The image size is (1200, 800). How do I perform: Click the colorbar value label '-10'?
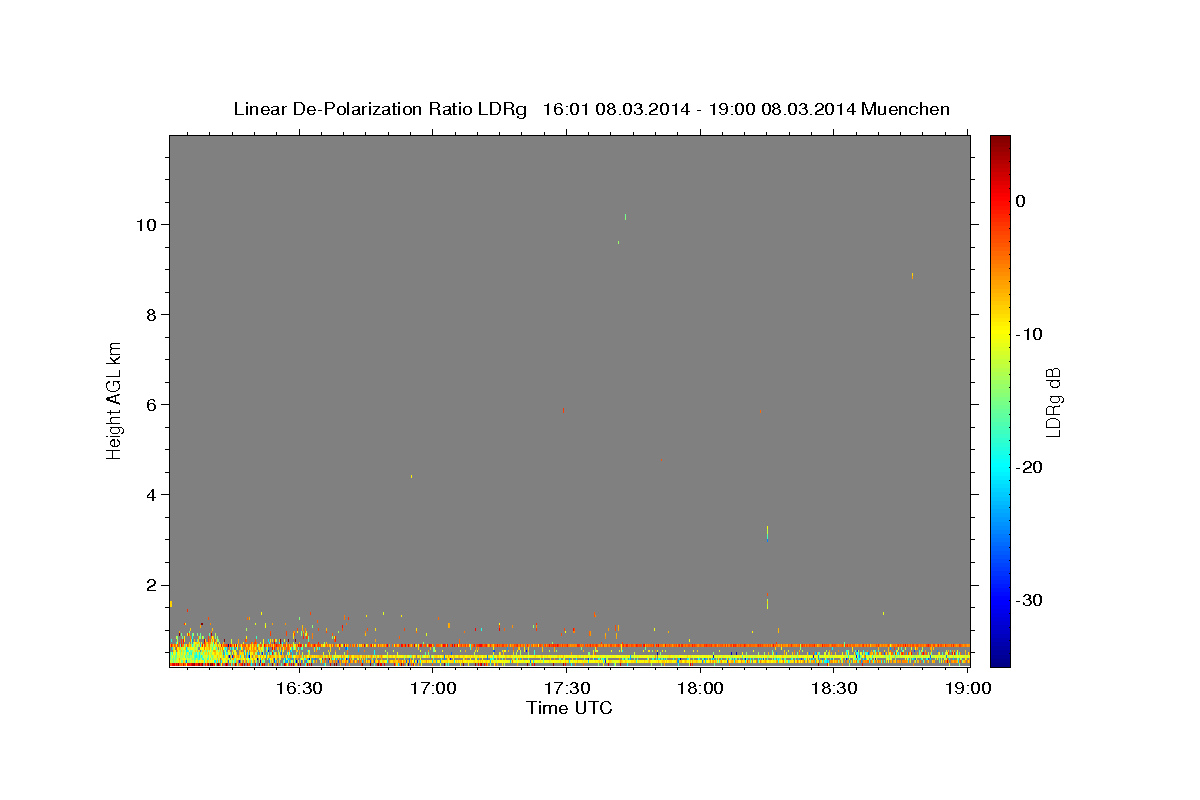tap(1030, 334)
